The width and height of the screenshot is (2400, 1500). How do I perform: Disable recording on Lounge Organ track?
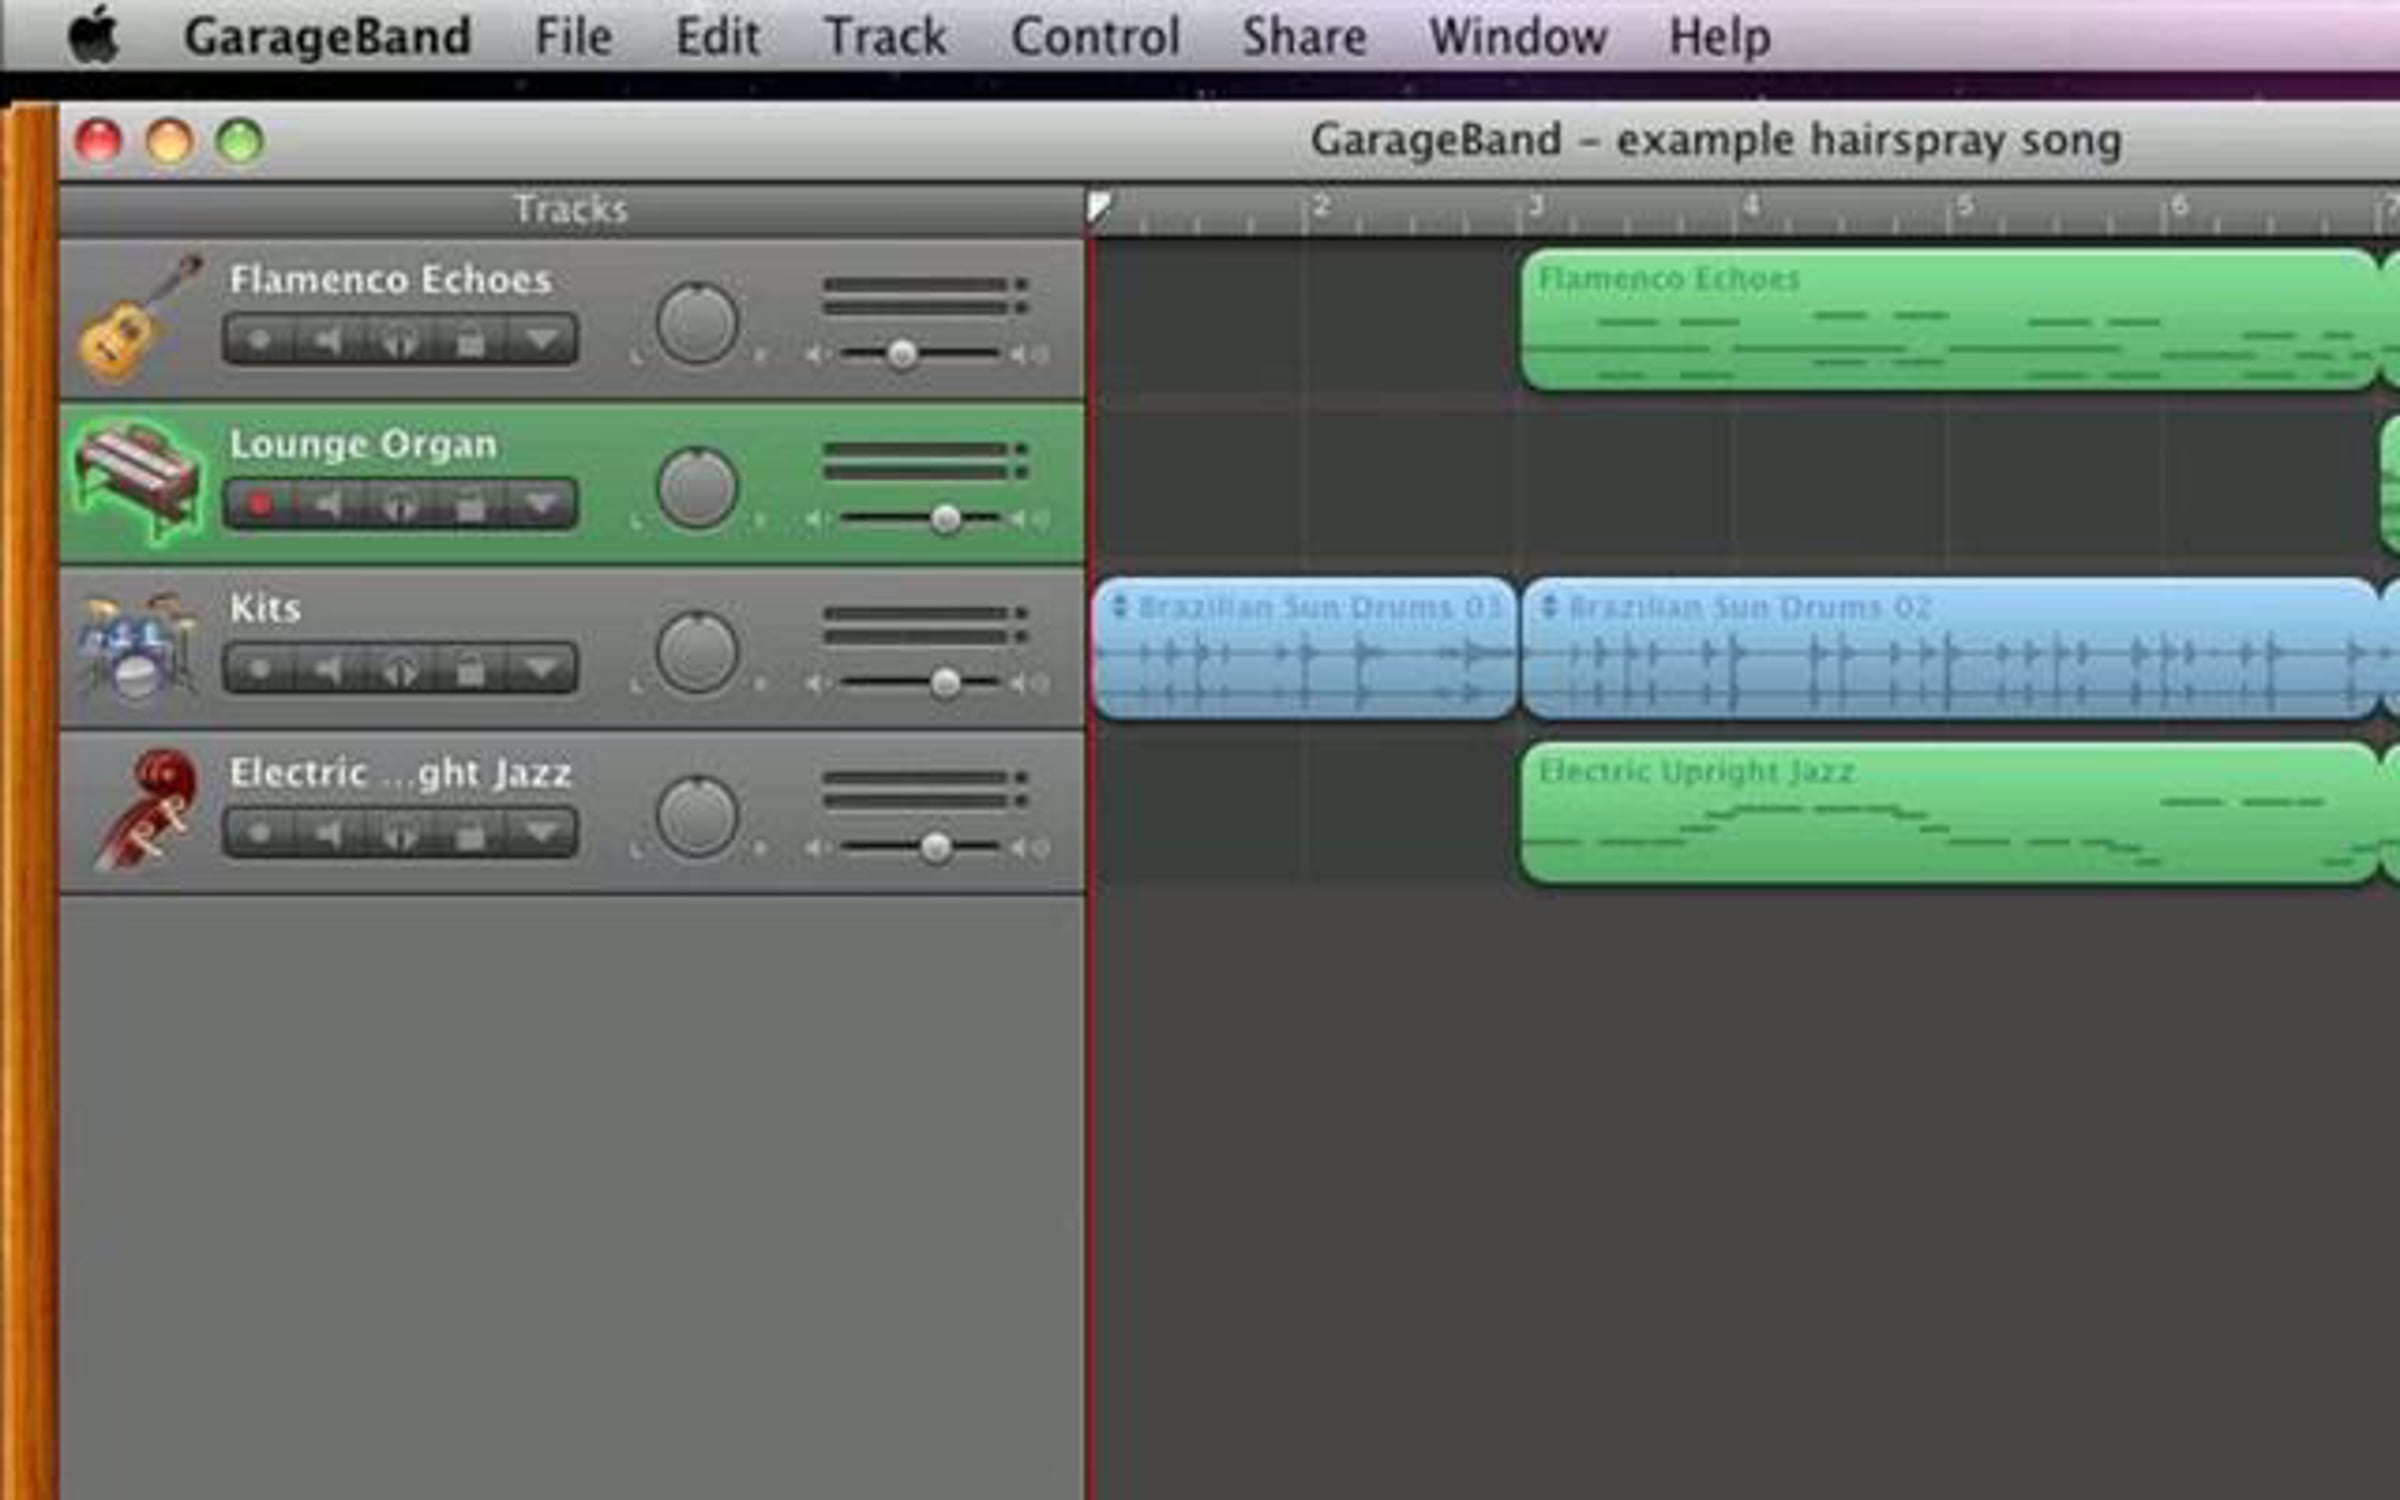[260, 504]
